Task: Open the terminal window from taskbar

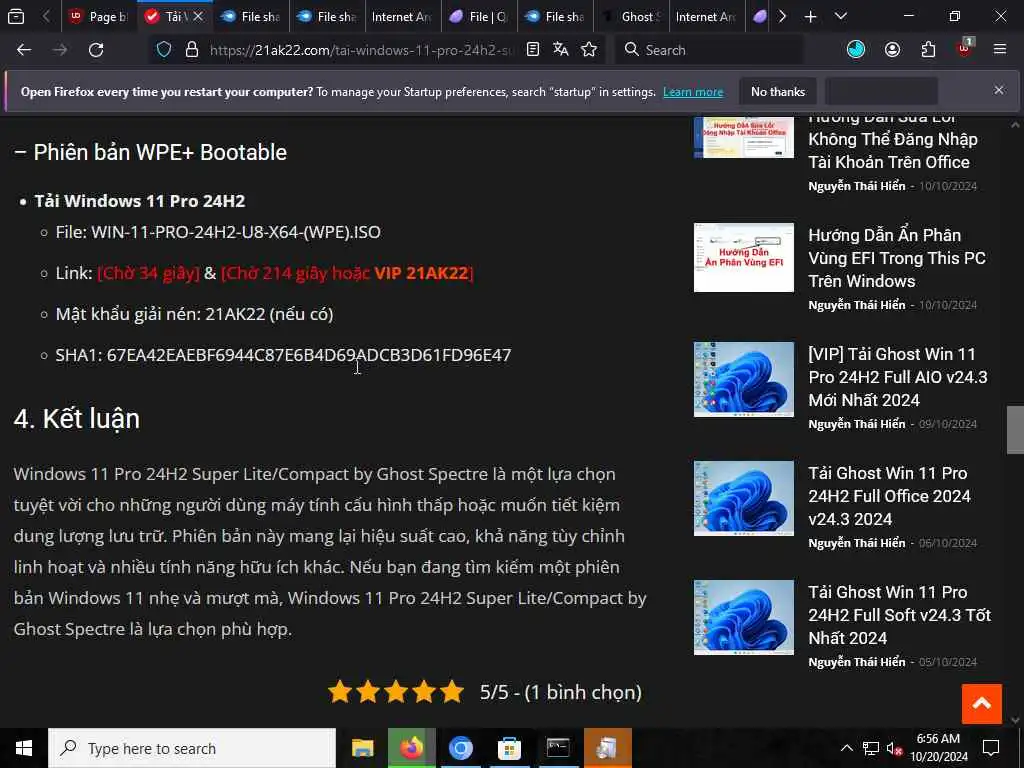Action: 558,748
